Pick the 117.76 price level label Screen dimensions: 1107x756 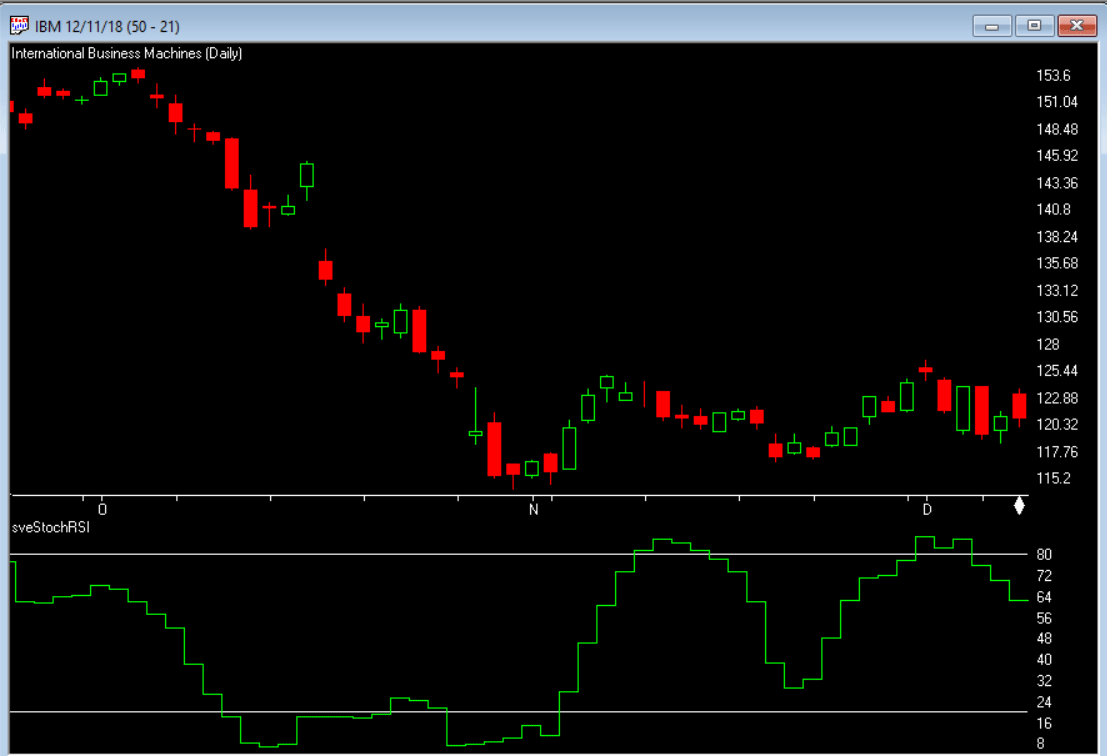(1057, 452)
